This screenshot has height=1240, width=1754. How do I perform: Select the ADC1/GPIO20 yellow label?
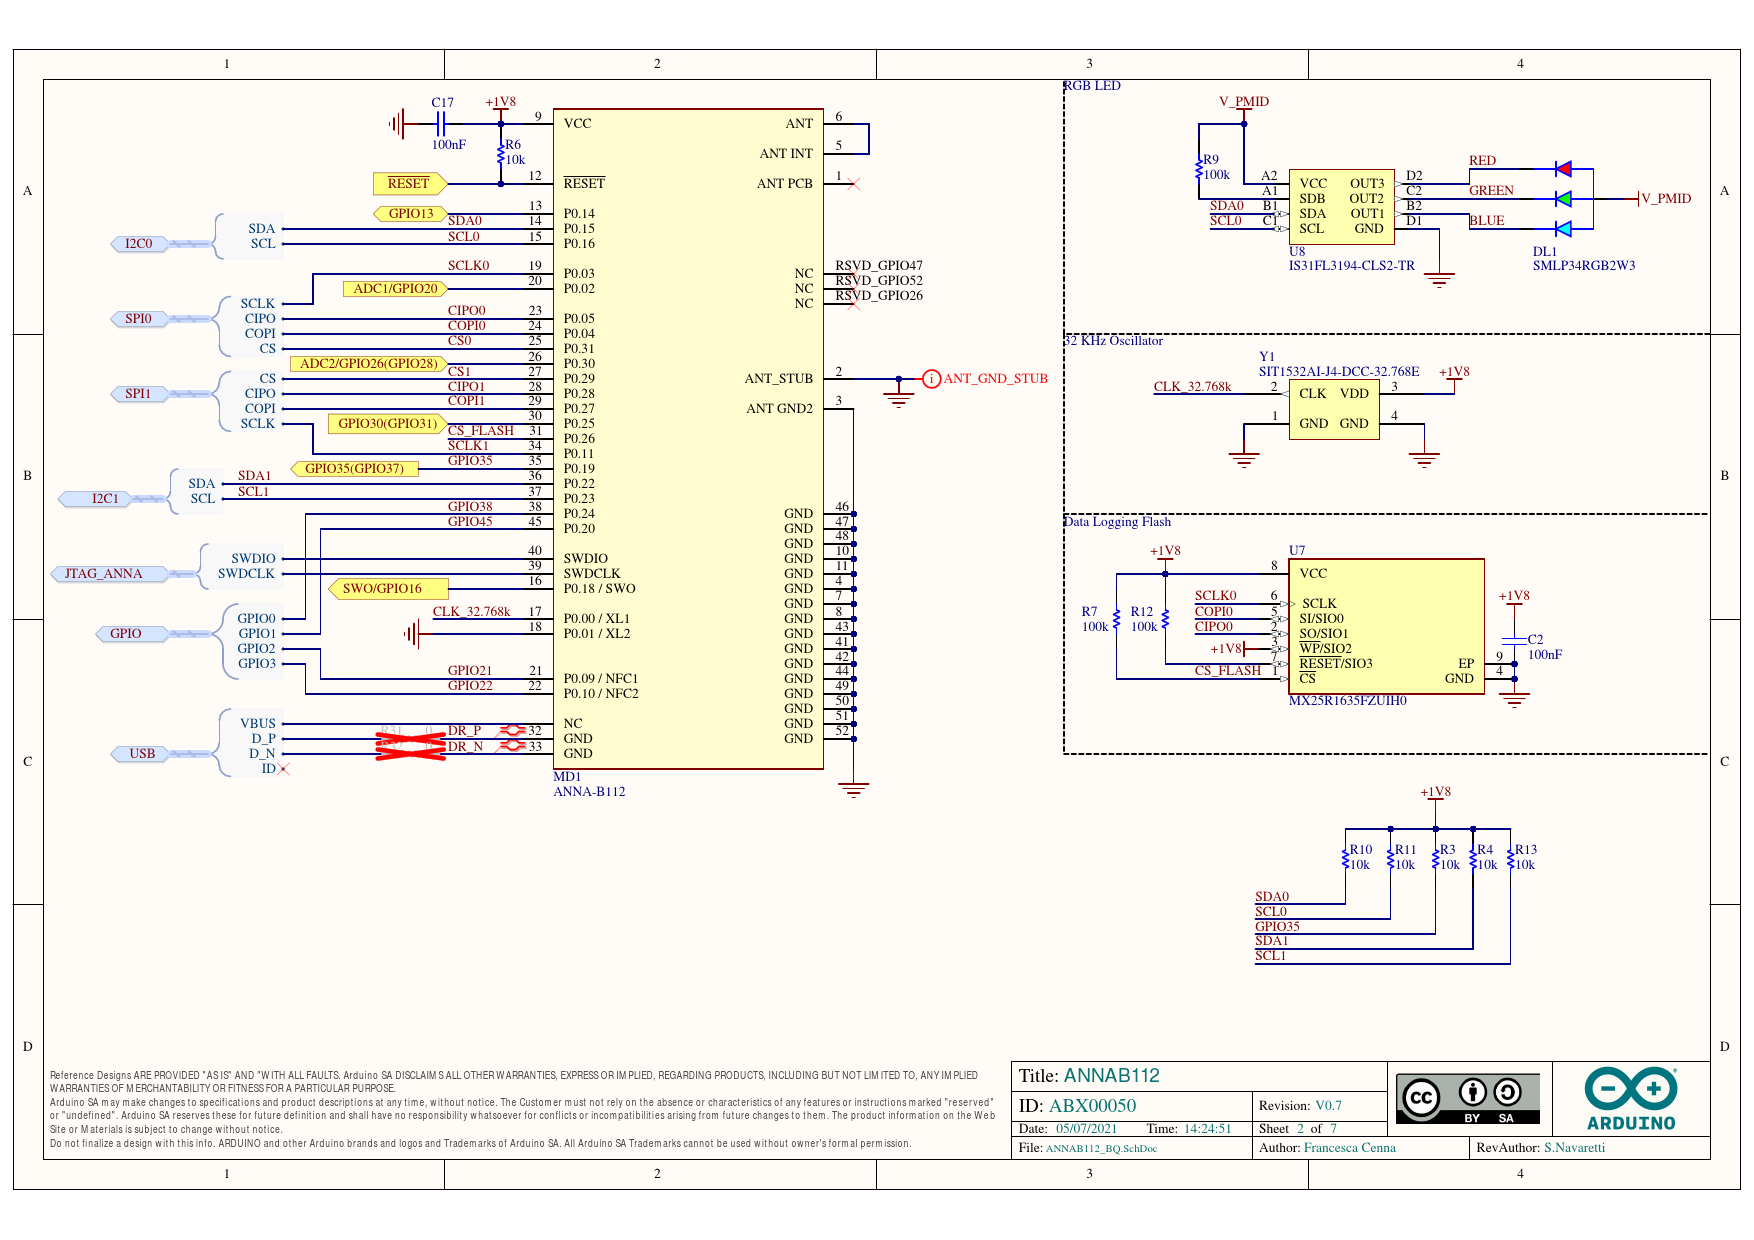tap(395, 289)
